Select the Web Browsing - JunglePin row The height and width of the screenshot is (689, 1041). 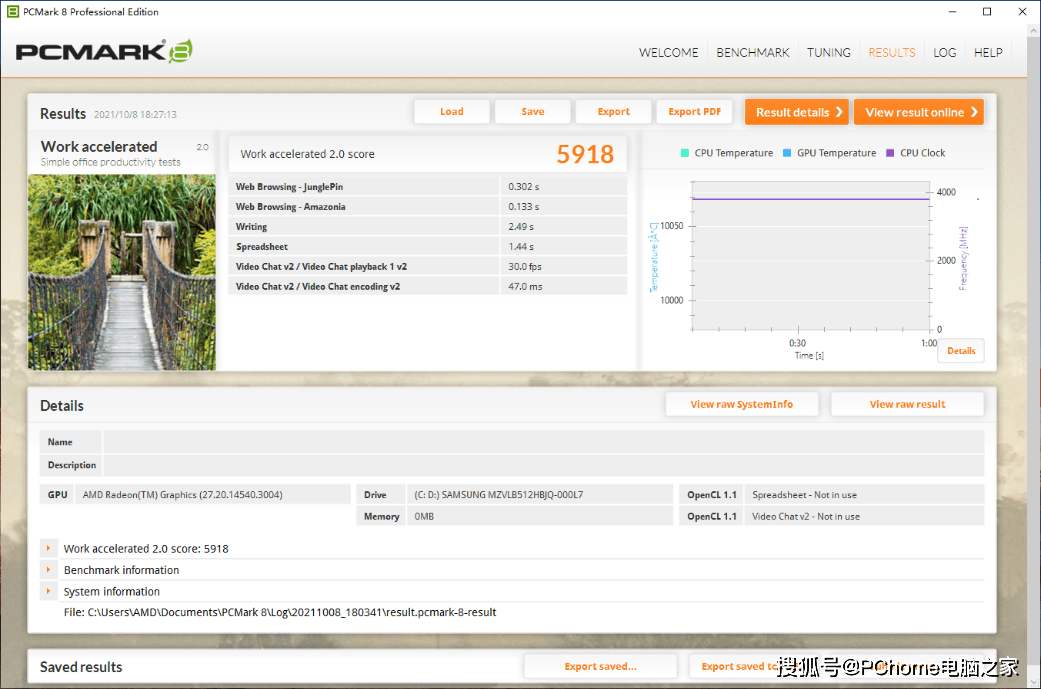[428, 187]
